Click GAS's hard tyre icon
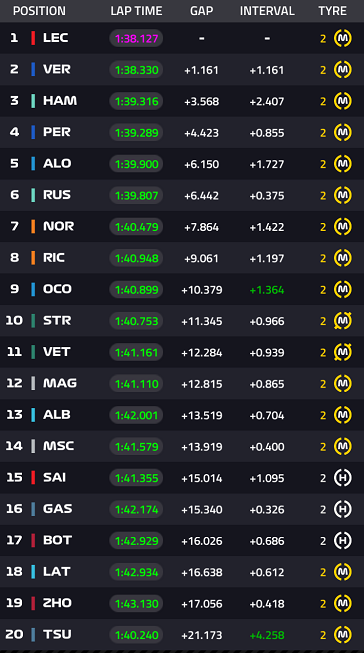This screenshot has height=653, width=364. point(343,509)
